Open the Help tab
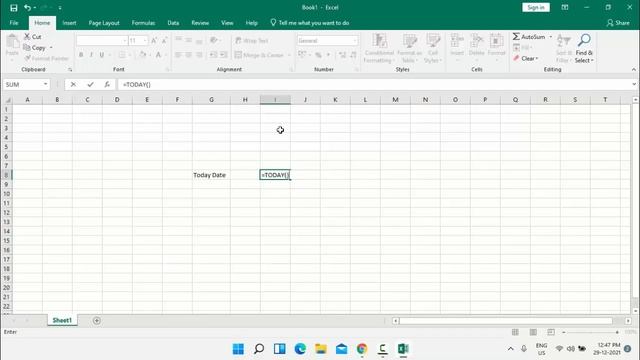The image size is (640, 360). 251,23
